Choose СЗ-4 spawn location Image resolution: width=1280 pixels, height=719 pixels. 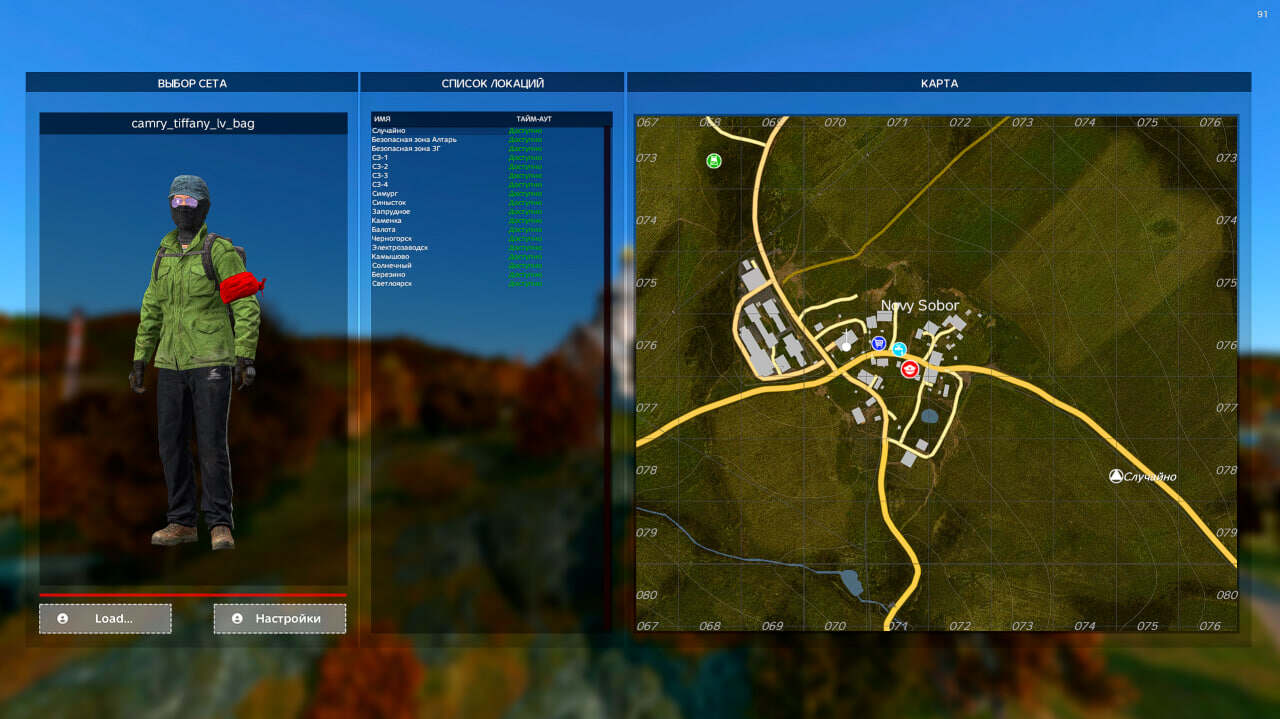[488, 185]
